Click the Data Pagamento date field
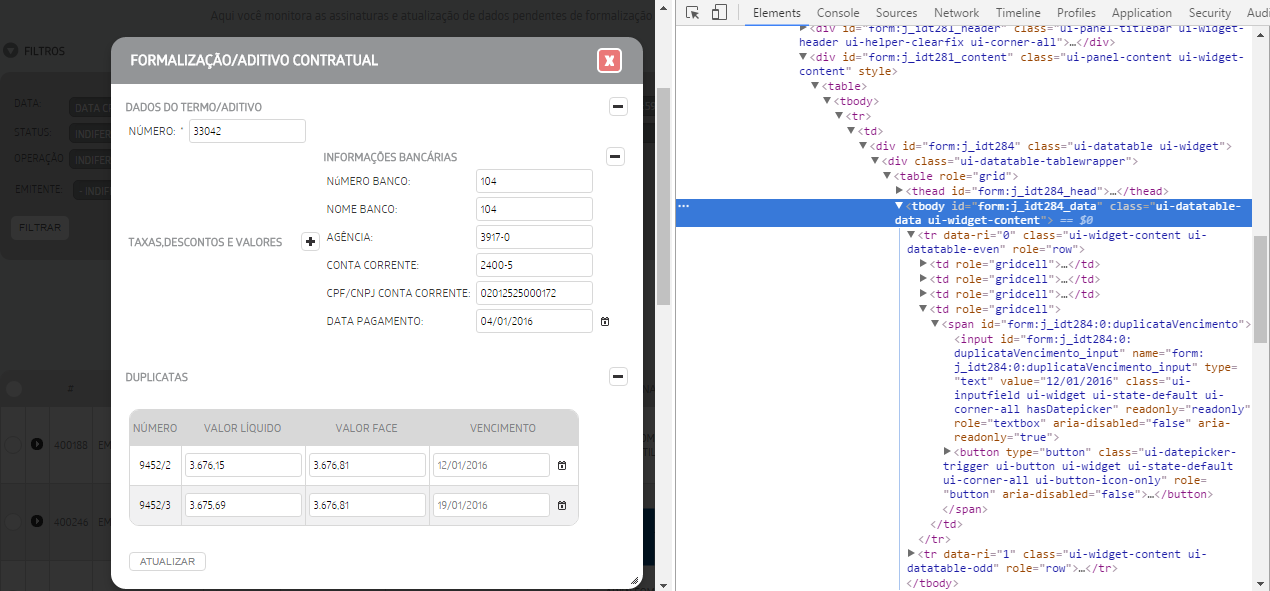 click(534, 321)
